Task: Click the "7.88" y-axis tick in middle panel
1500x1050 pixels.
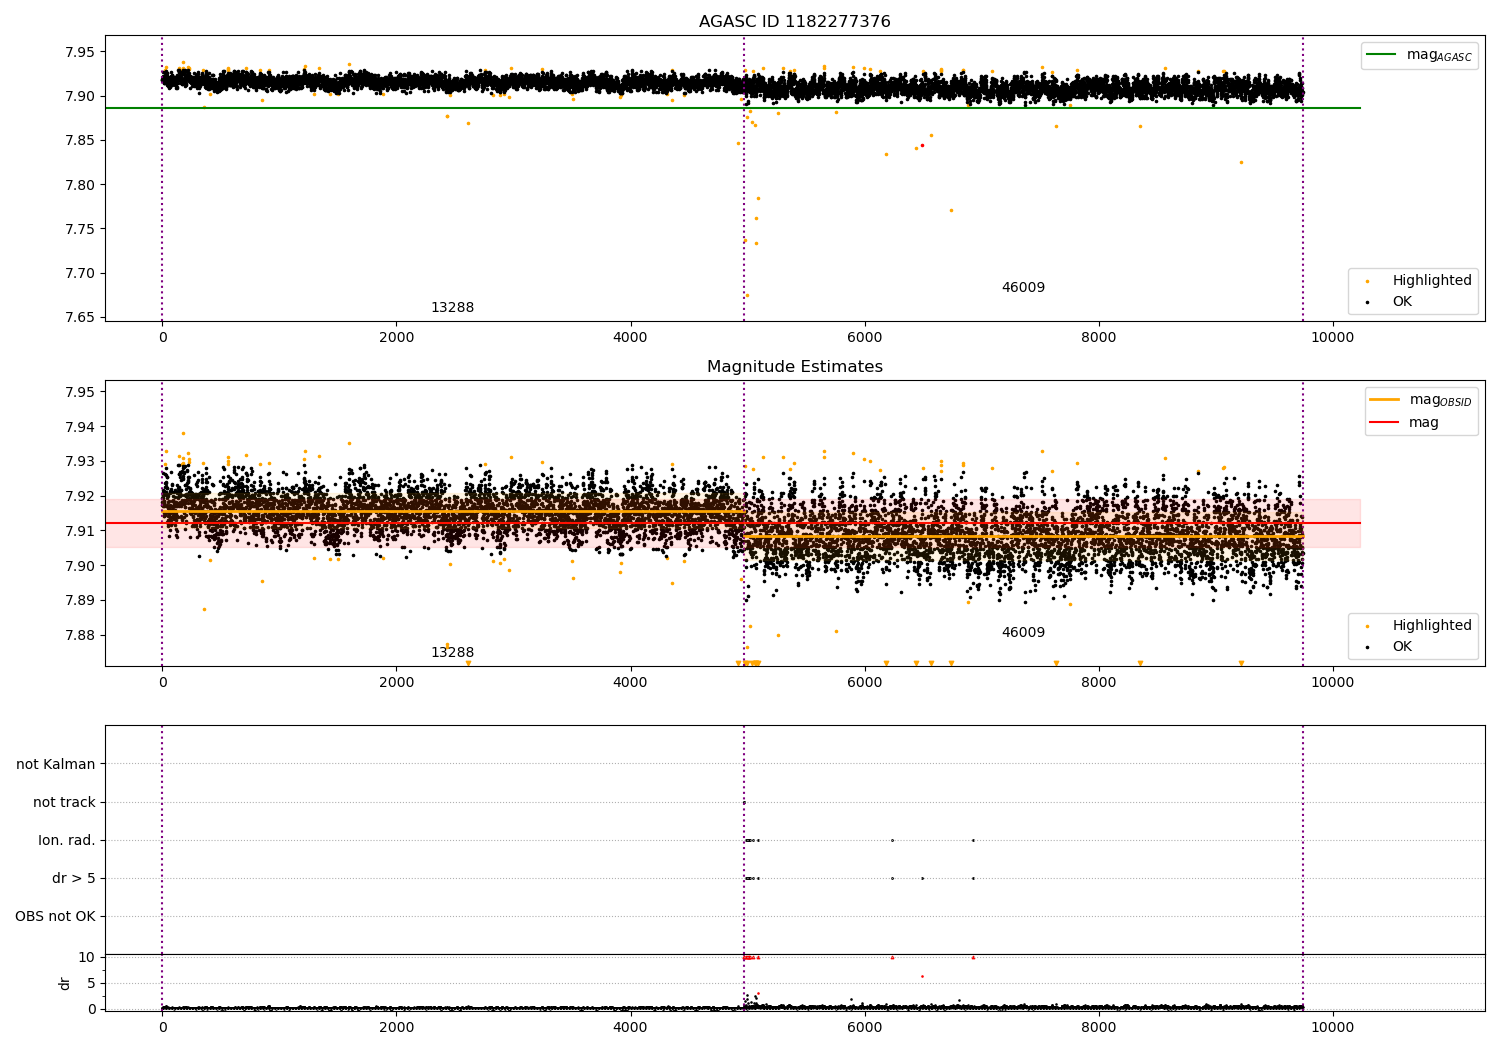Action: 79,635
